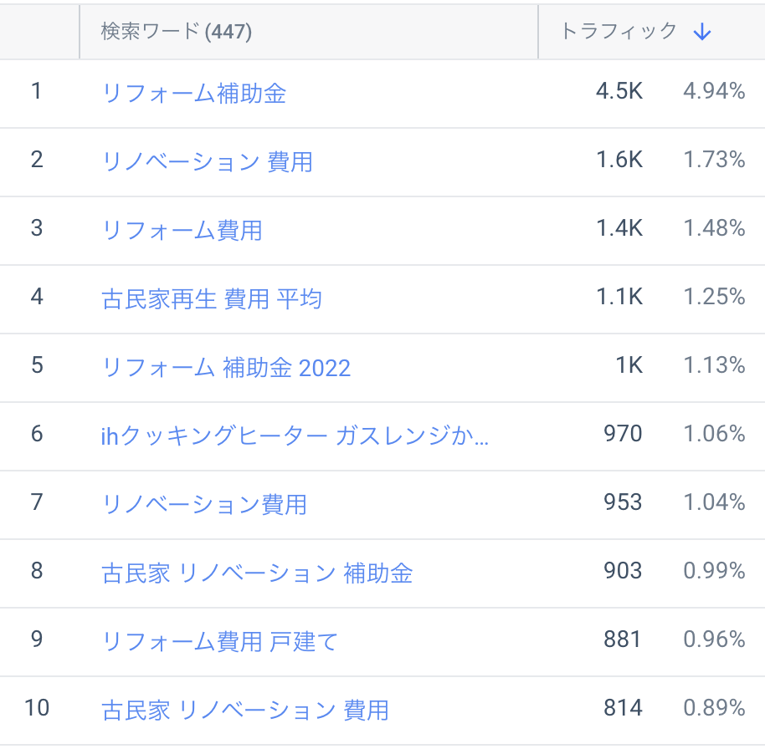Click the 970 traffic value
This screenshot has width=765, height=754.
(x=623, y=434)
